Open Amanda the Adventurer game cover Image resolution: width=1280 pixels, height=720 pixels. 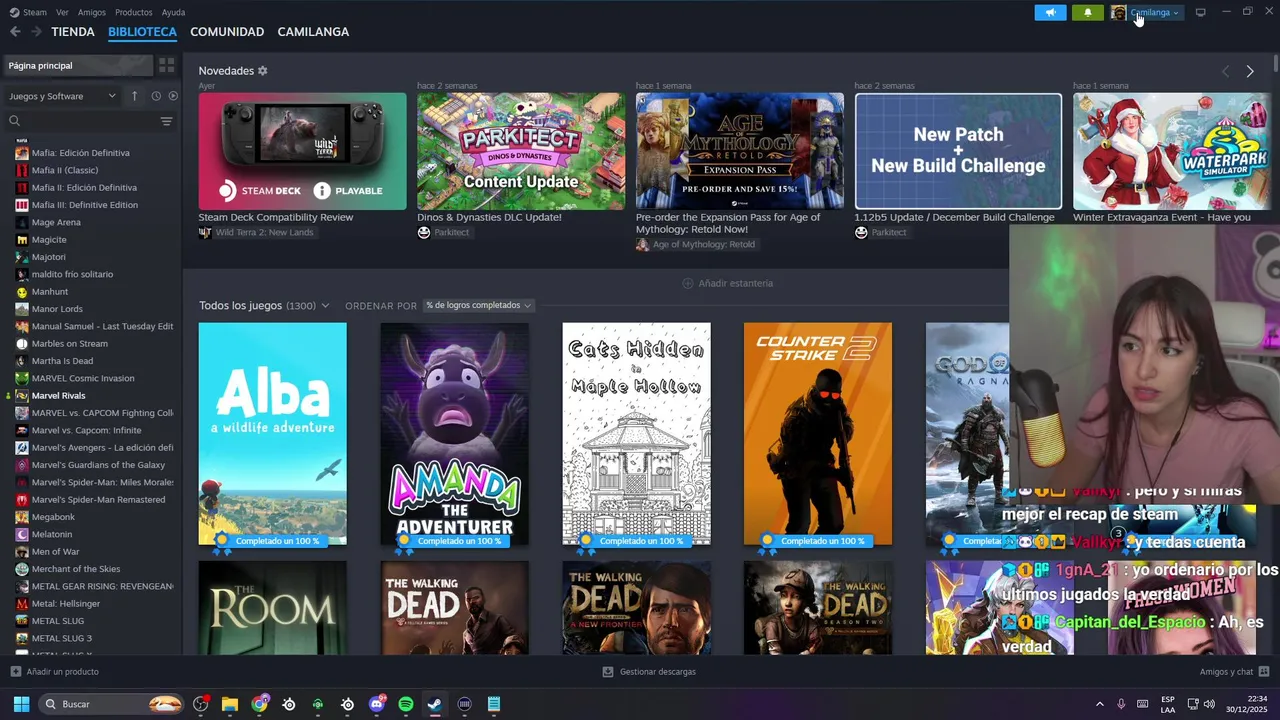click(x=454, y=434)
